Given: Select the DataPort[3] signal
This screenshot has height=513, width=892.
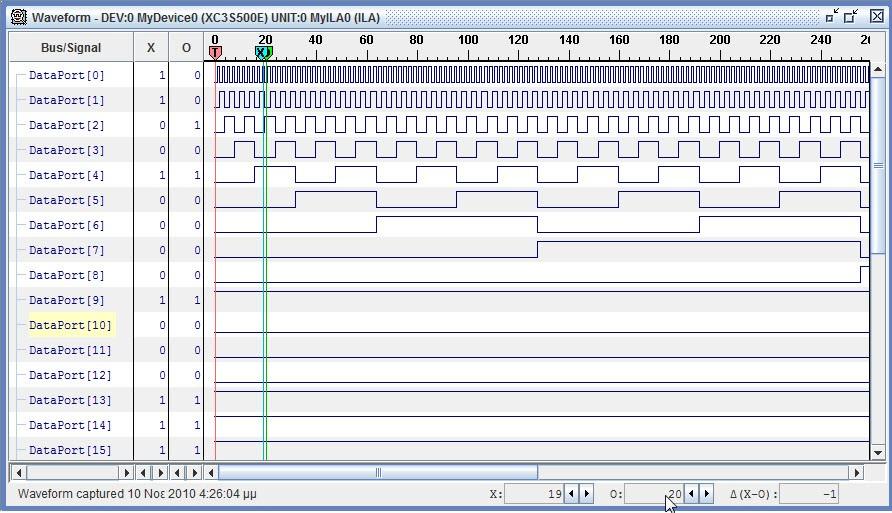Looking at the screenshot, I should click(x=67, y=150).
